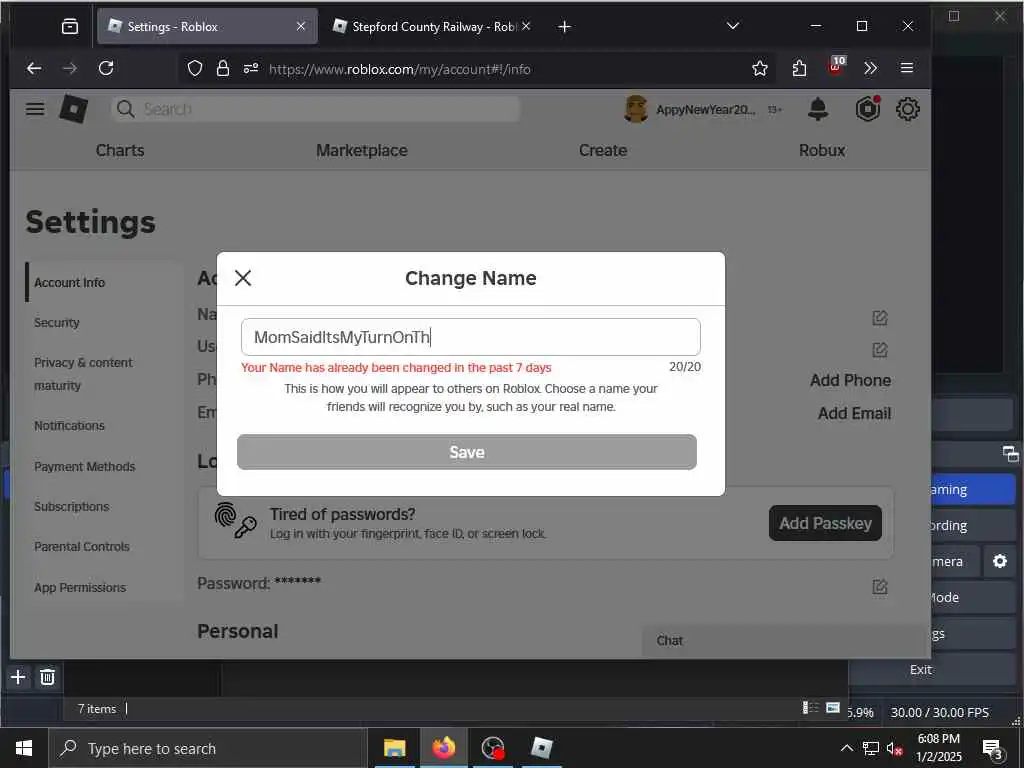
Task: Open the site permissions icon in the address bar
Action: [251, 69]
